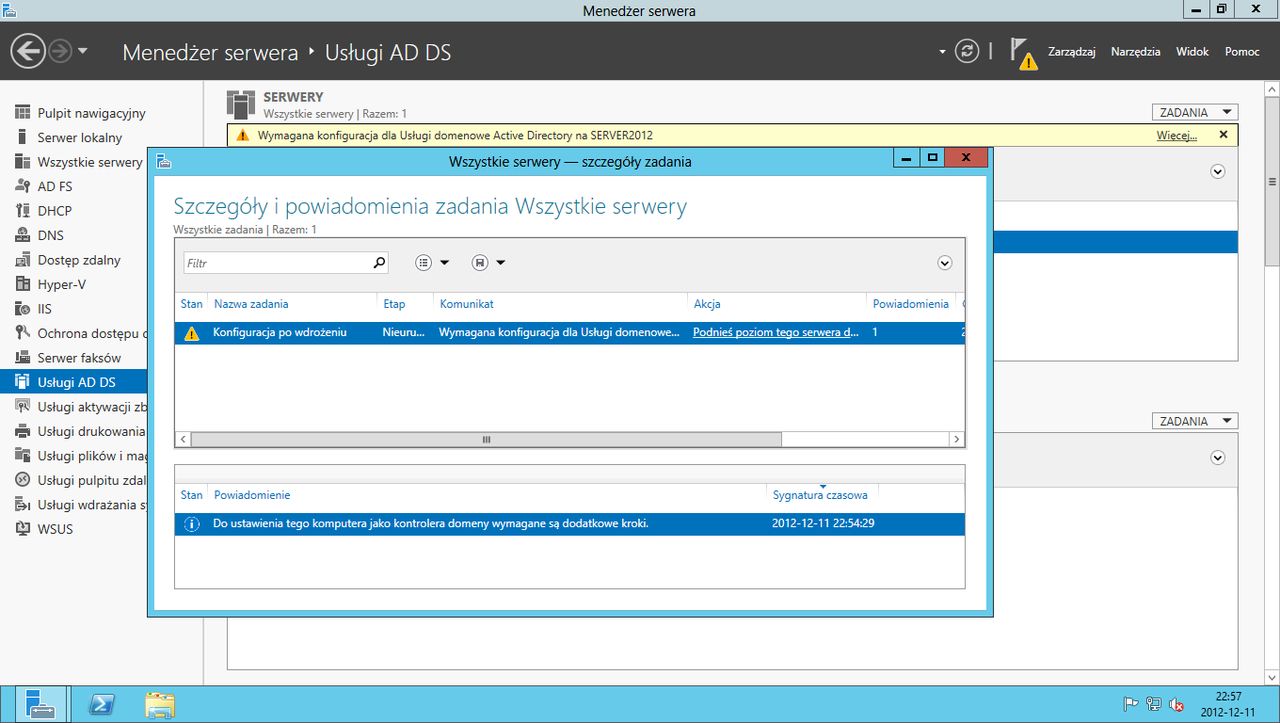Screen dimensions: 1280x723
Task: Sort by Etap column header
Action: pos(394,304)
